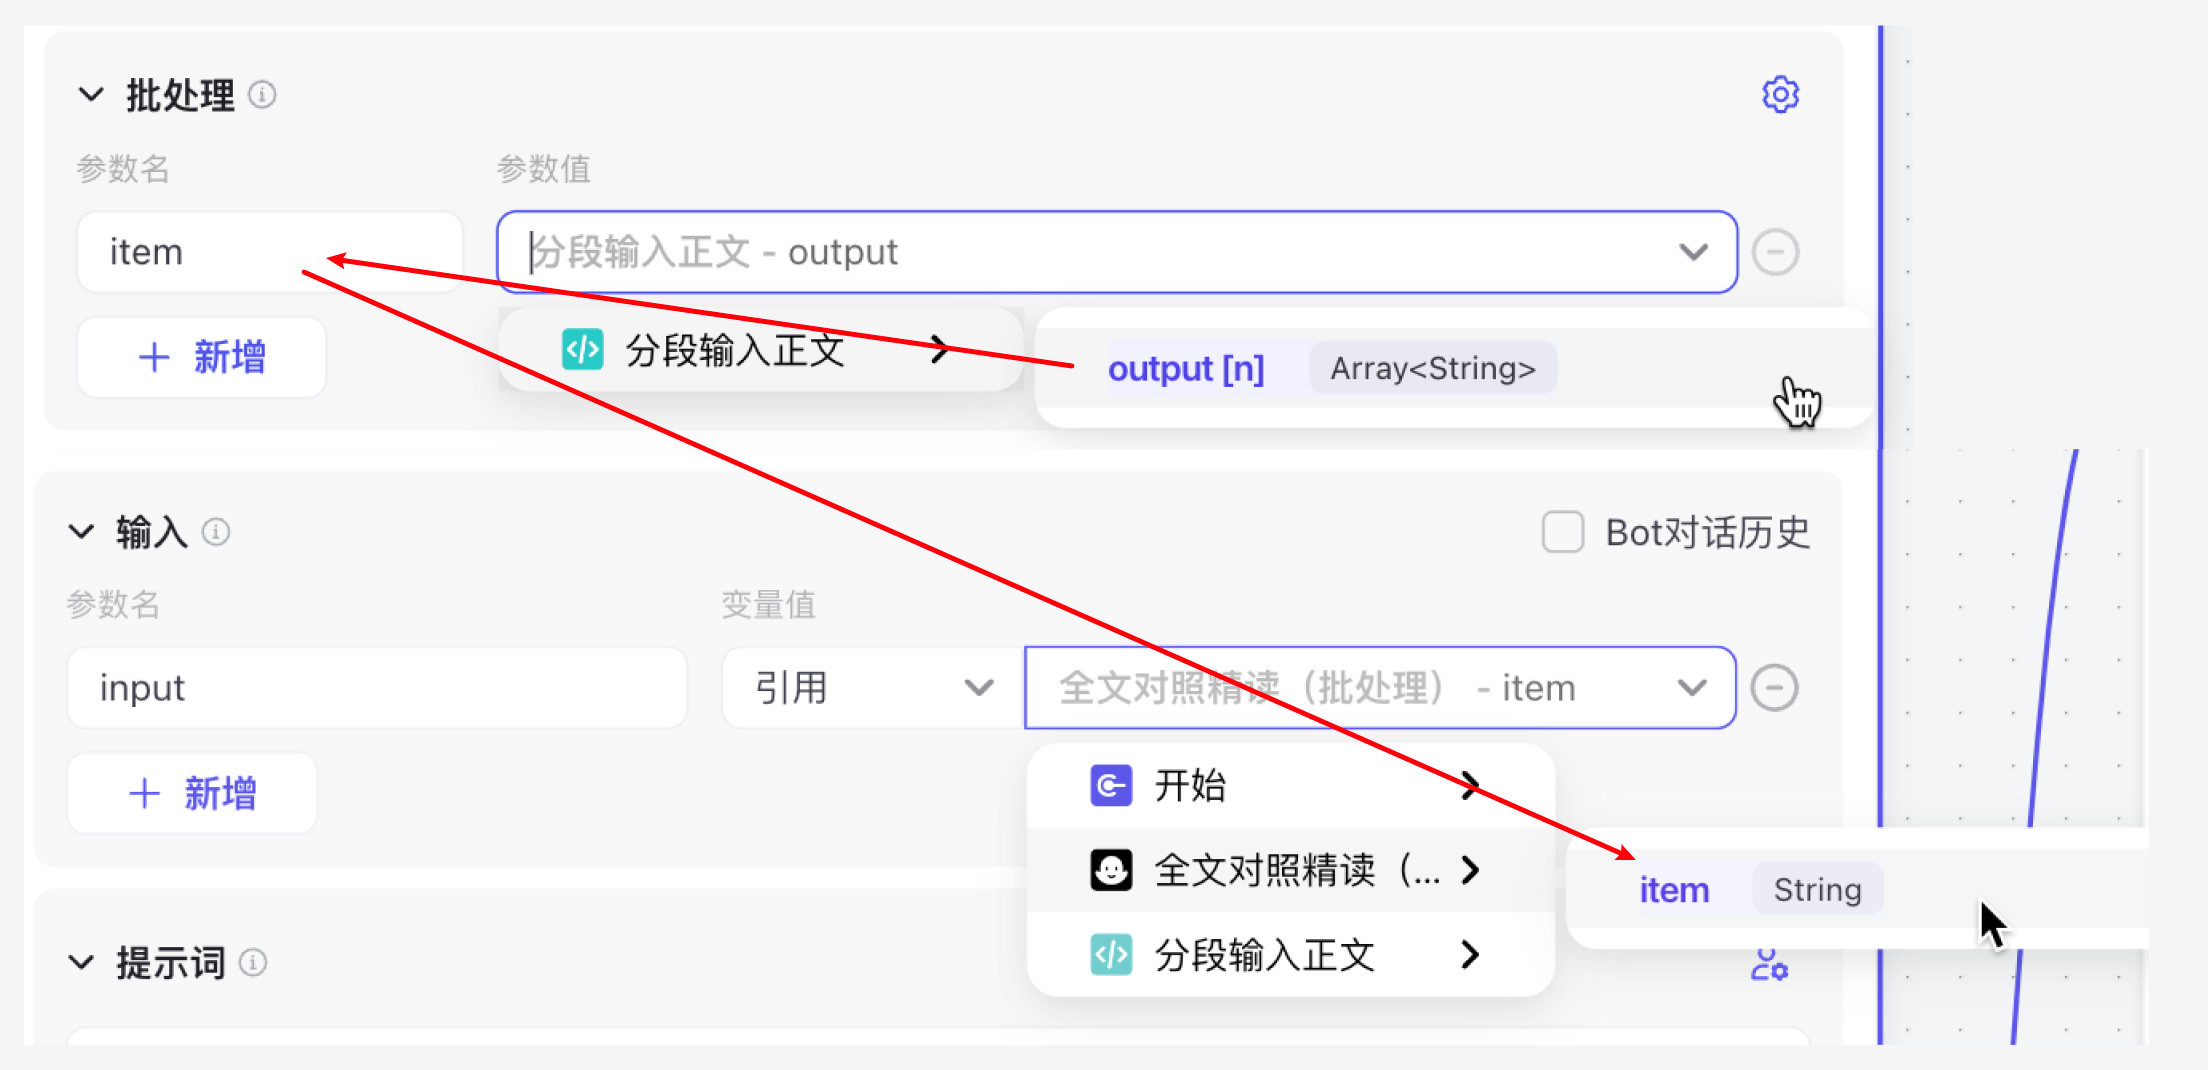Select output [n] Array<String> option
The image size is (2208, 1070).
click(x=1453, y=368)
